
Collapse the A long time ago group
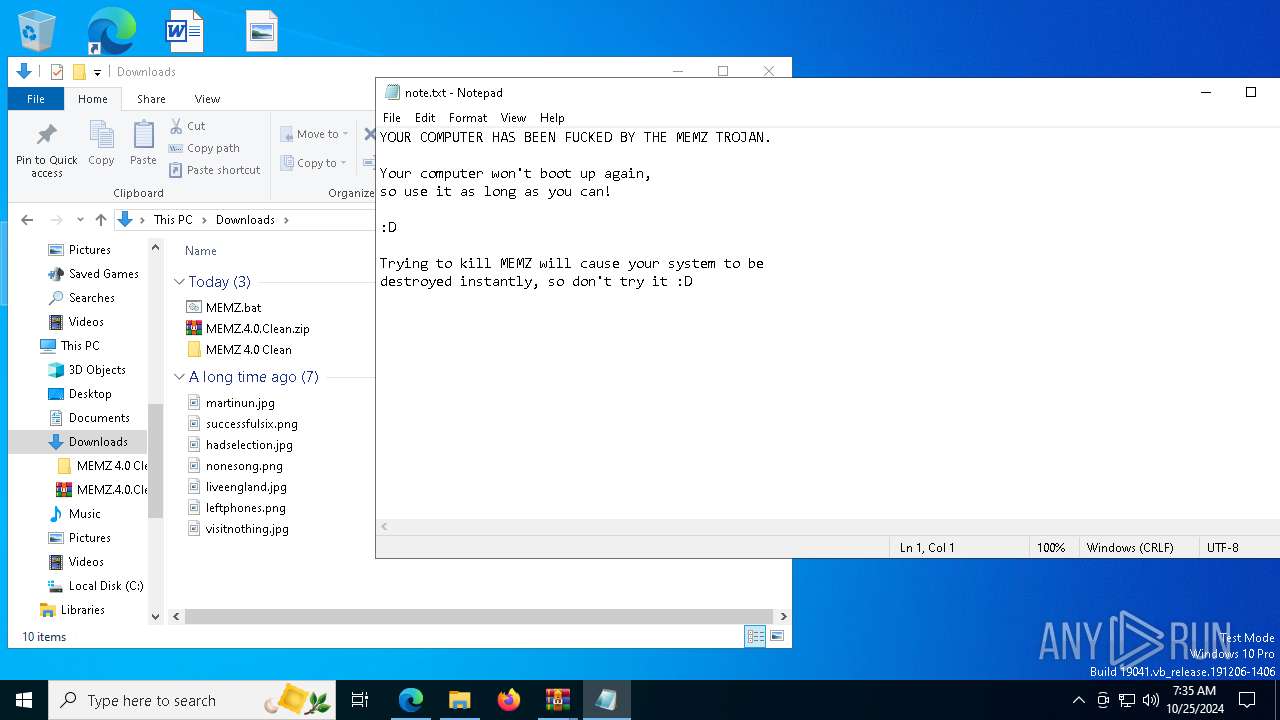(x=180, y=377)
